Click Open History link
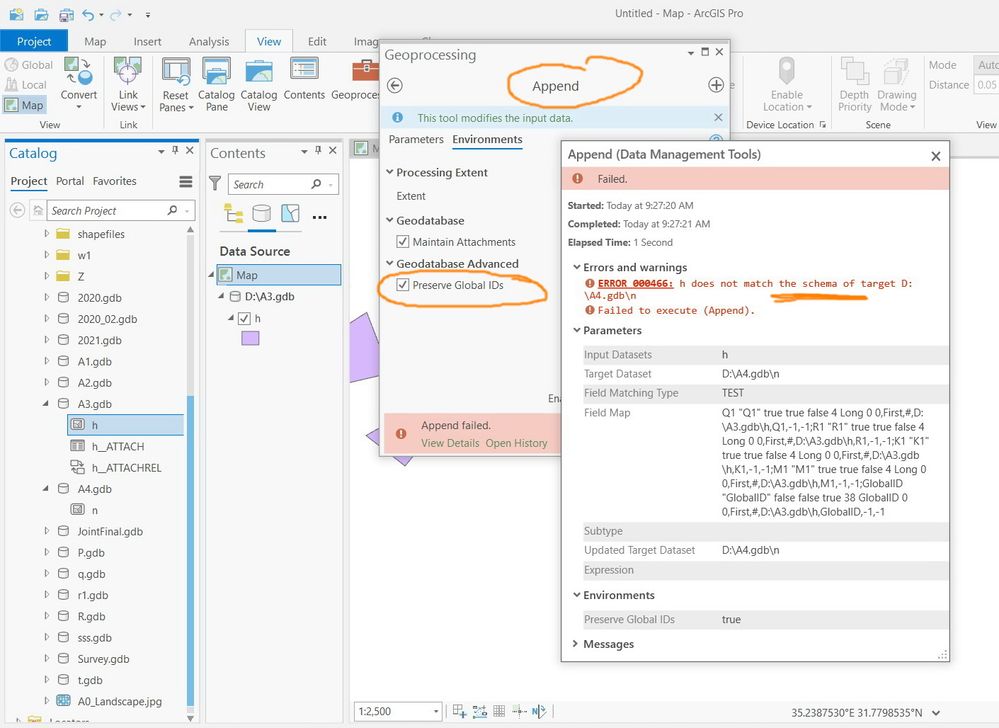 click(x=516, y=443)
